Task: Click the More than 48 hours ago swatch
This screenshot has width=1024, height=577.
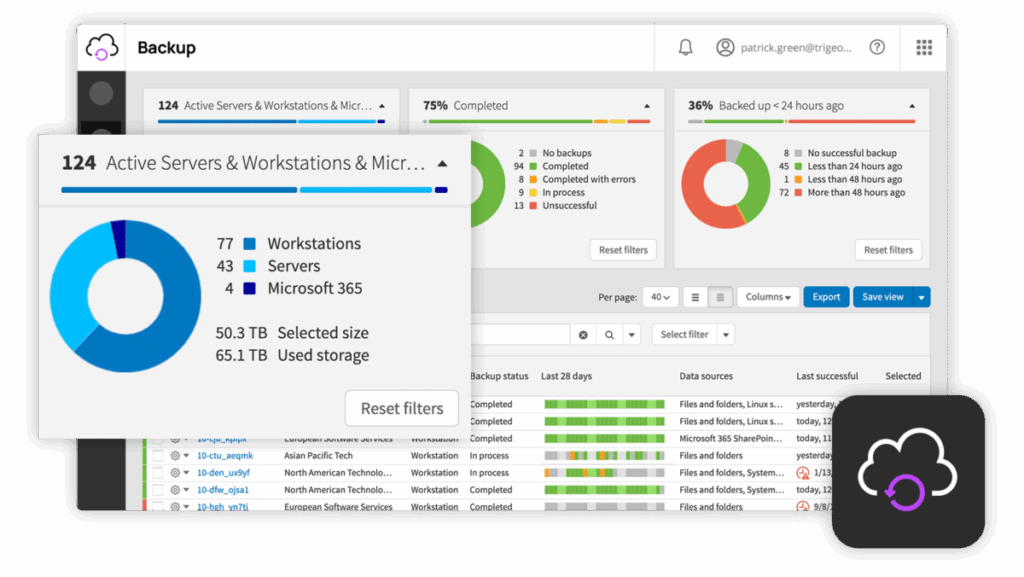Action: (798, 193)
